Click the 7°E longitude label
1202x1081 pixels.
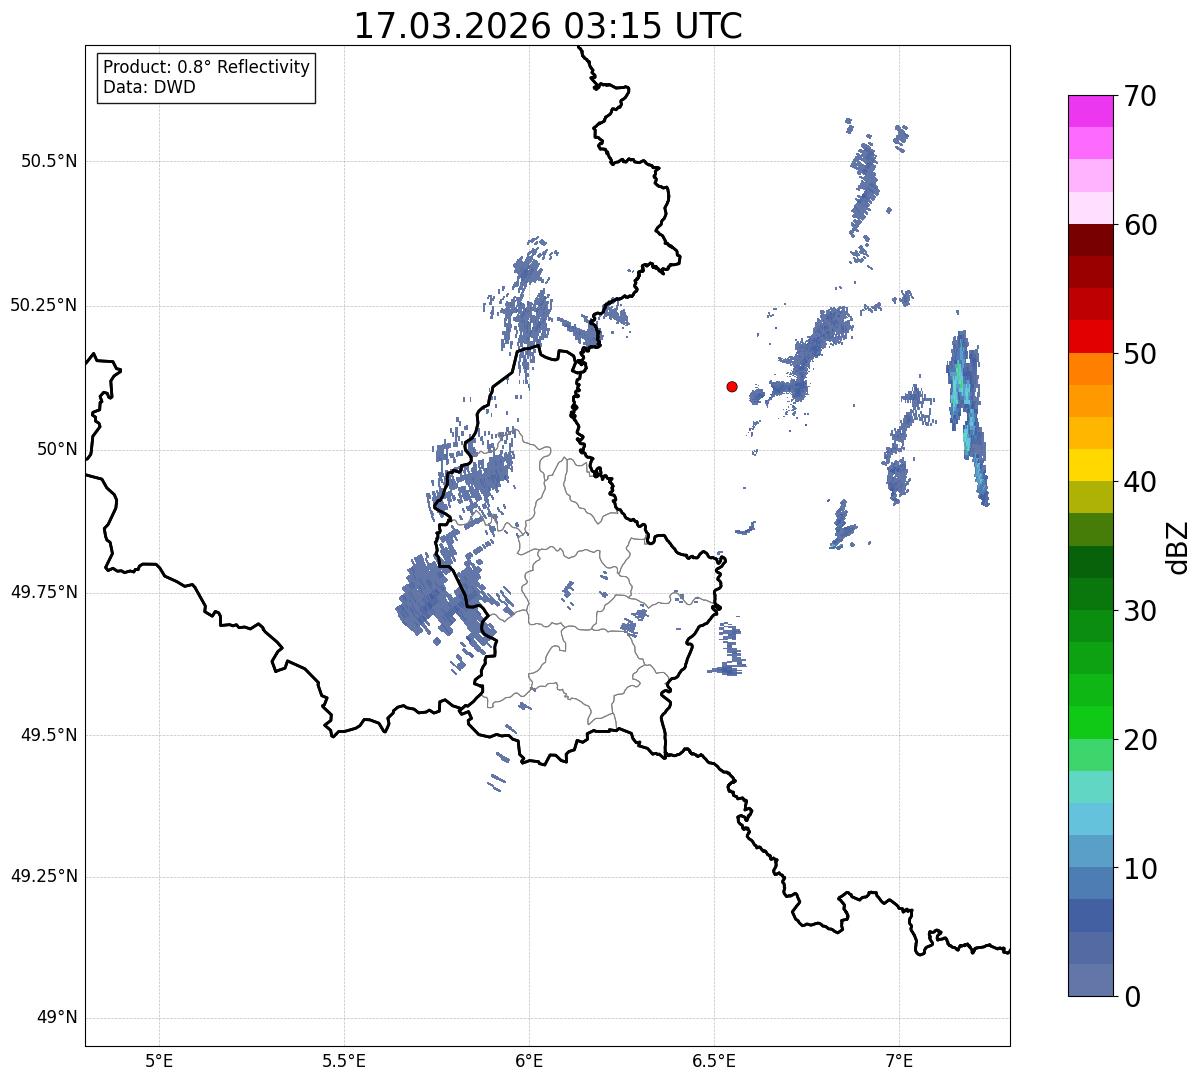coord(899,1060)
